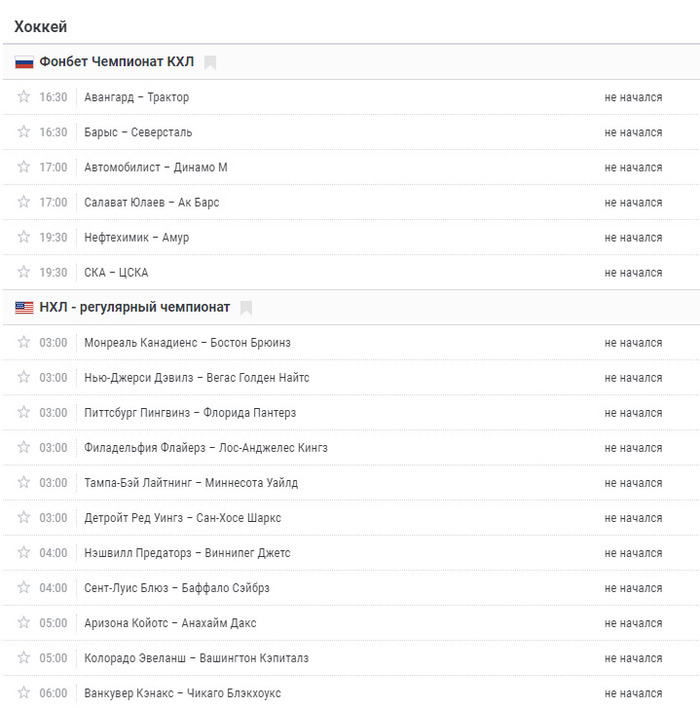This screenshot has width=700, height=708.
Task: Star the Монреаль Канадиенс – Бостон Брюинз match
Action: click(23, 342)
